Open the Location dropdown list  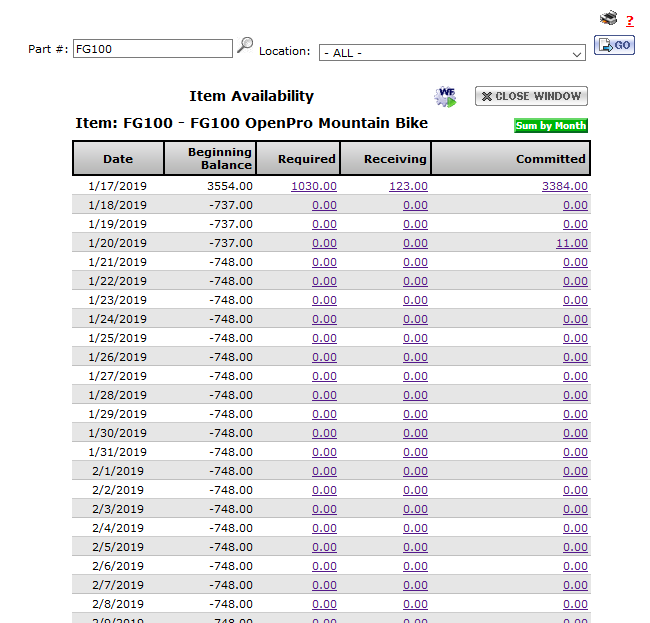452,53
